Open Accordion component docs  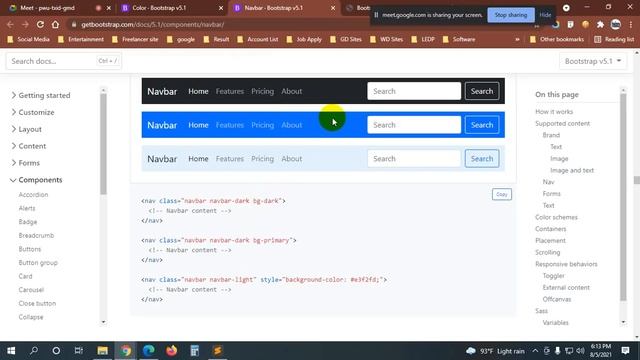[x=33, y=195]
